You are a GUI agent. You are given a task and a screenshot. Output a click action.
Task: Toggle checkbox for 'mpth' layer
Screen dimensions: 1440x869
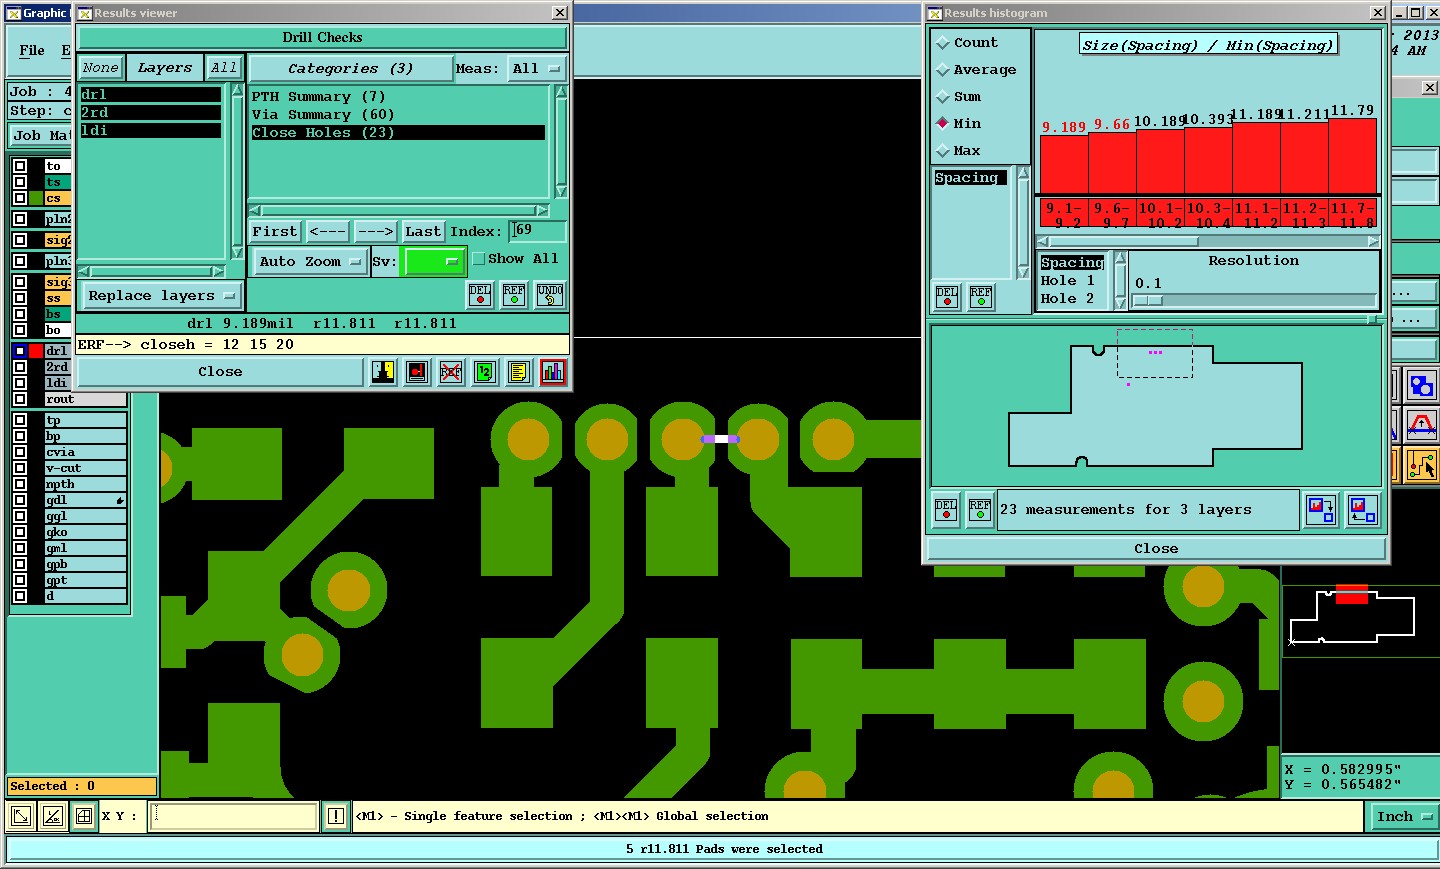coord(20,484)
